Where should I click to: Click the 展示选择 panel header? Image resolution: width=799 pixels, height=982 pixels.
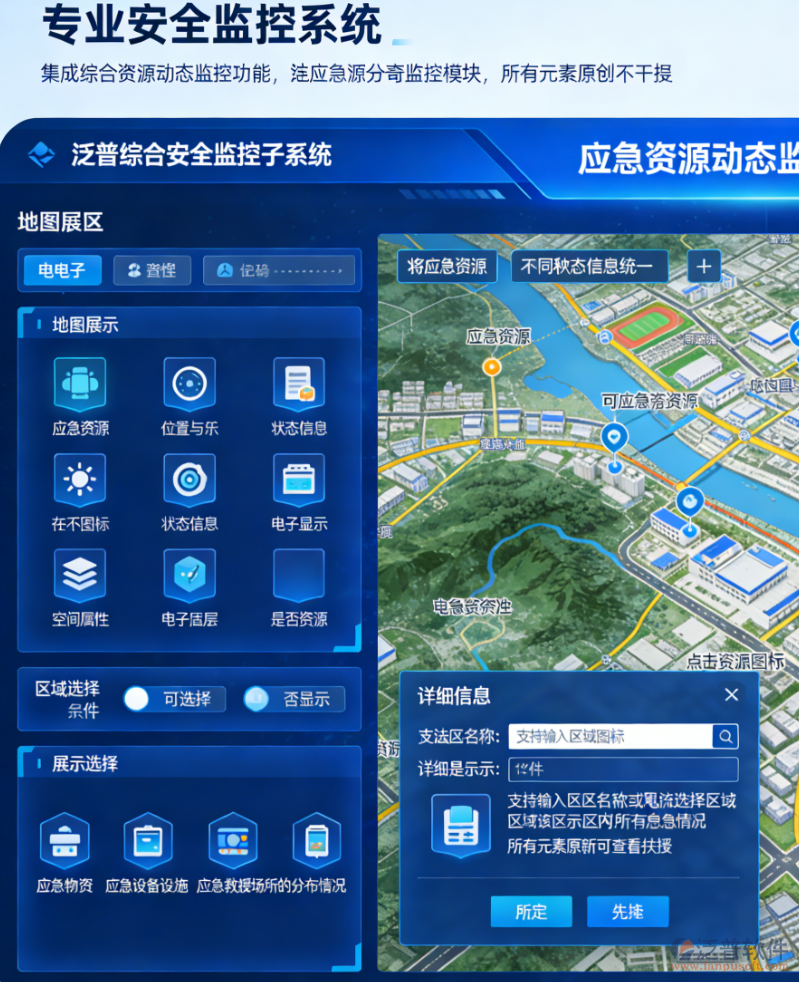190,763
